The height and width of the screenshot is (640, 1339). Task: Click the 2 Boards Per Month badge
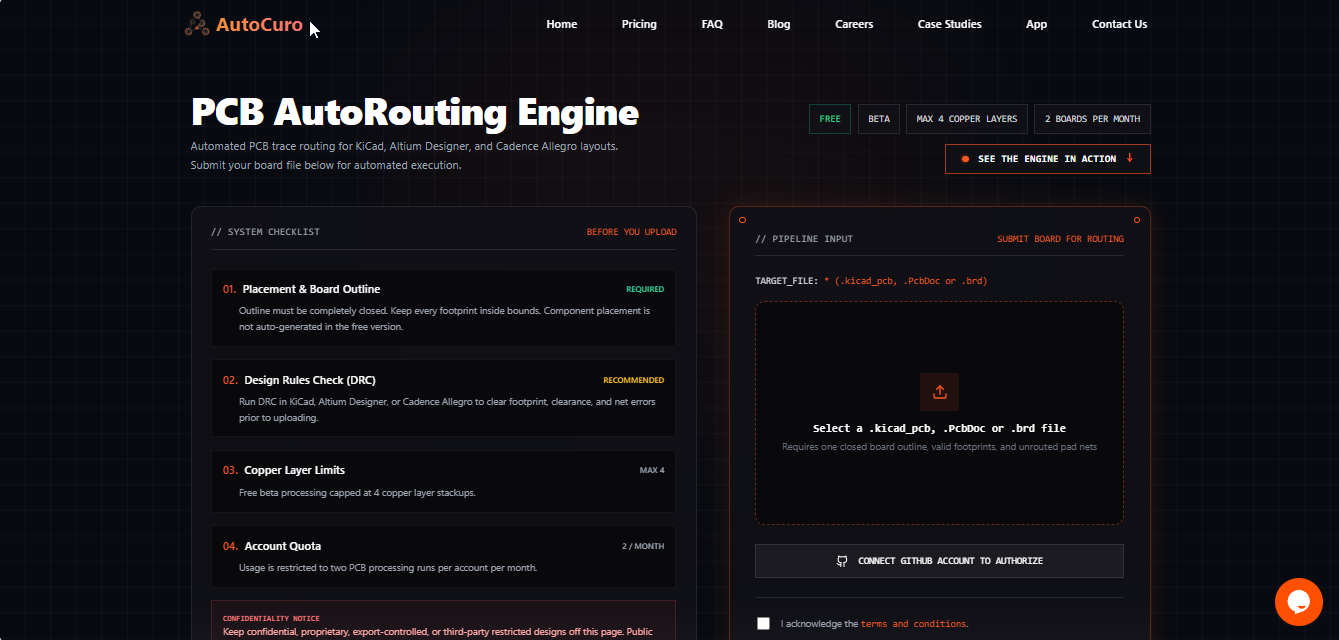[1092, 119]
